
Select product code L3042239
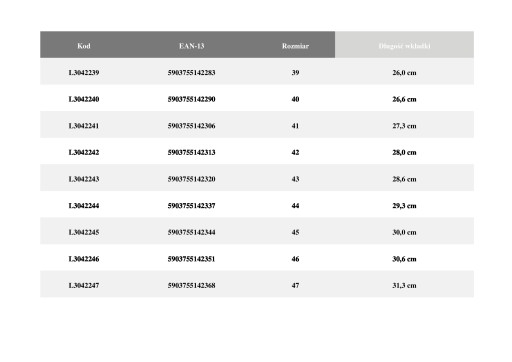[x=84, y=73]
